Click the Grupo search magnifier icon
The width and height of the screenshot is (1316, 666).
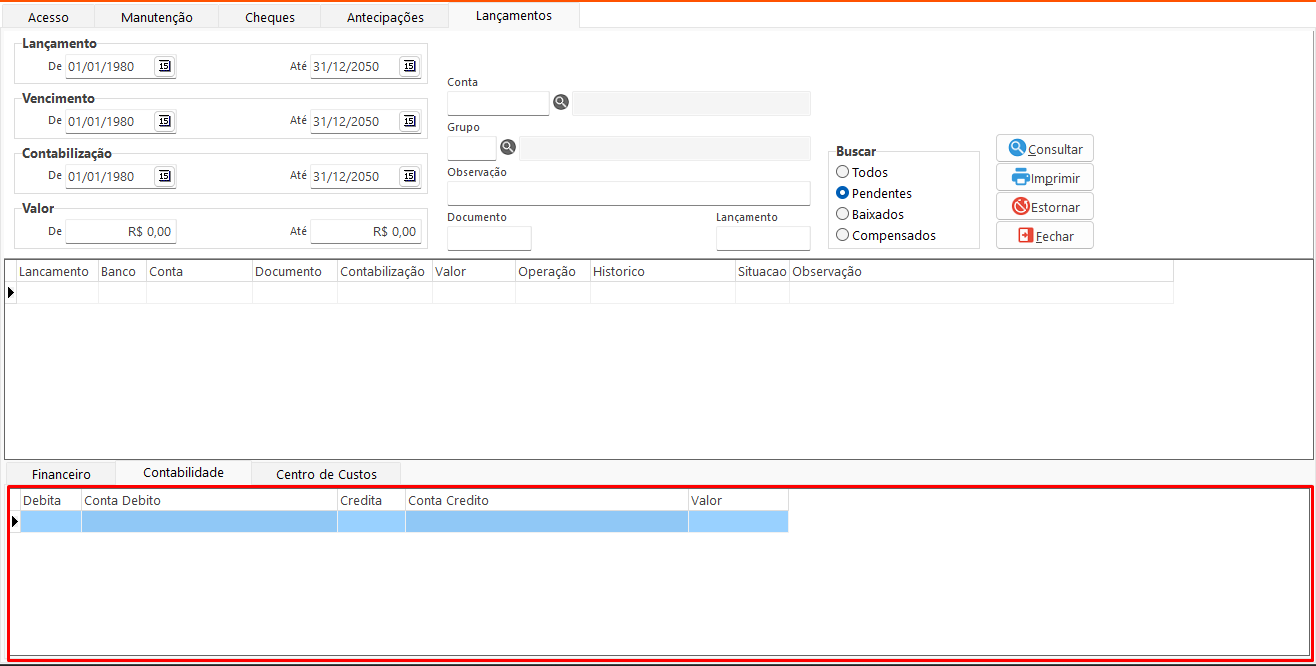click(x=508, y=147)
